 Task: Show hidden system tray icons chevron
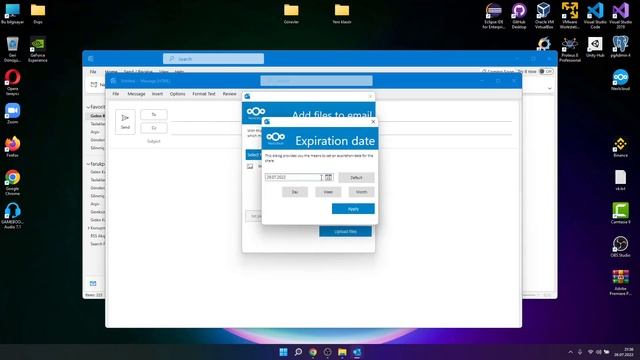(571, 352)
